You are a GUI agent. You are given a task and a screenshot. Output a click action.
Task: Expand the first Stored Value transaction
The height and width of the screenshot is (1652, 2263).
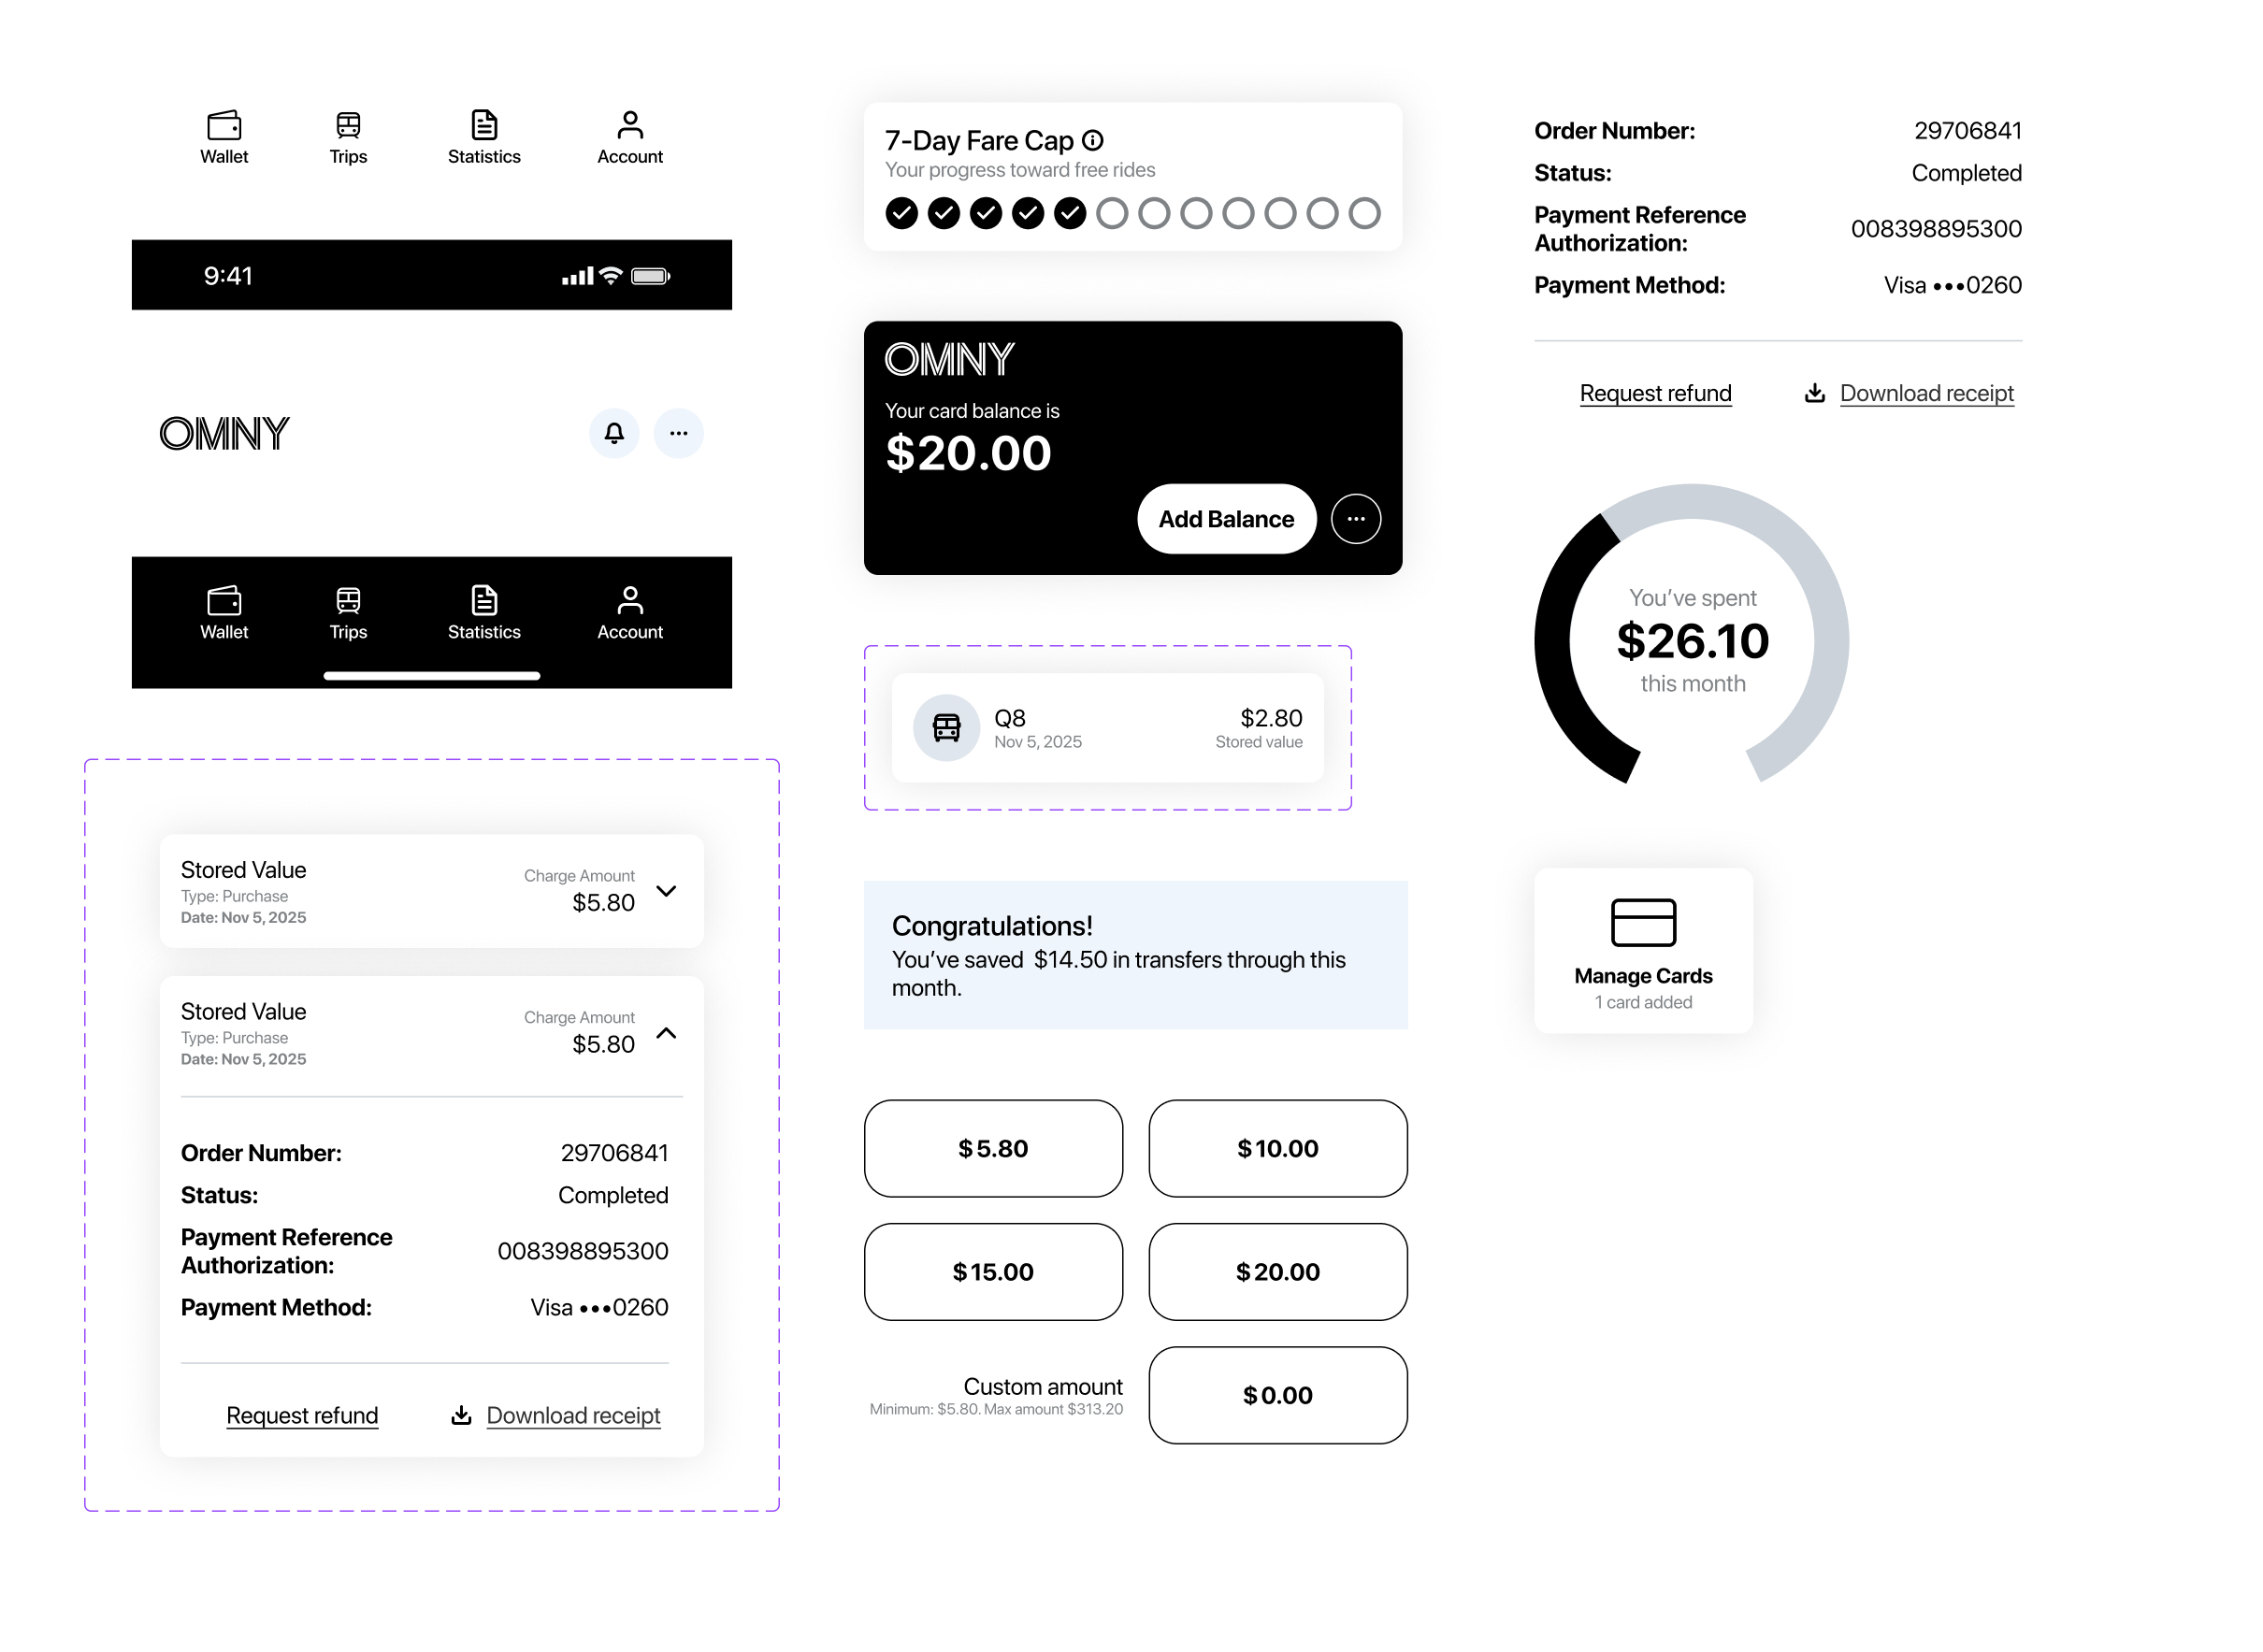pos(666,891)
